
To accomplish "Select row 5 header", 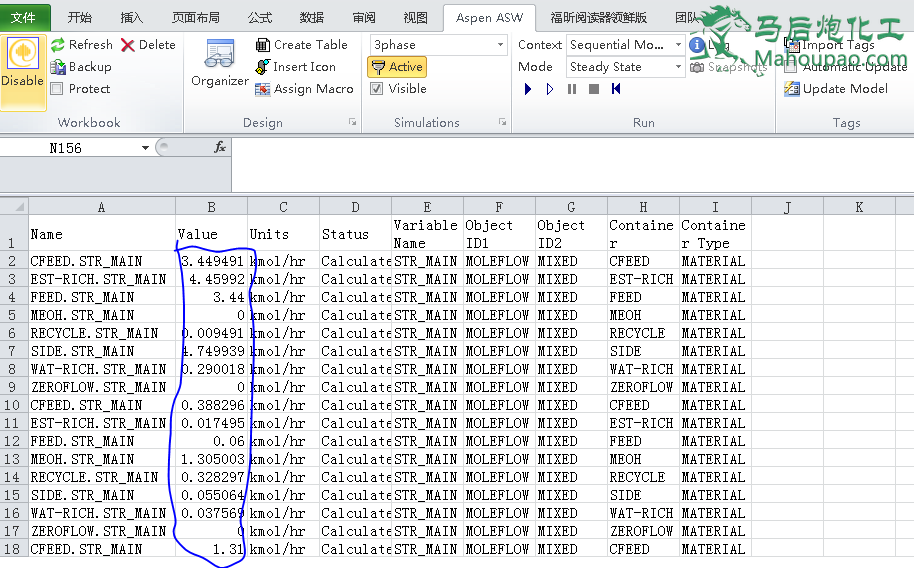I will [x=14, y=315].
